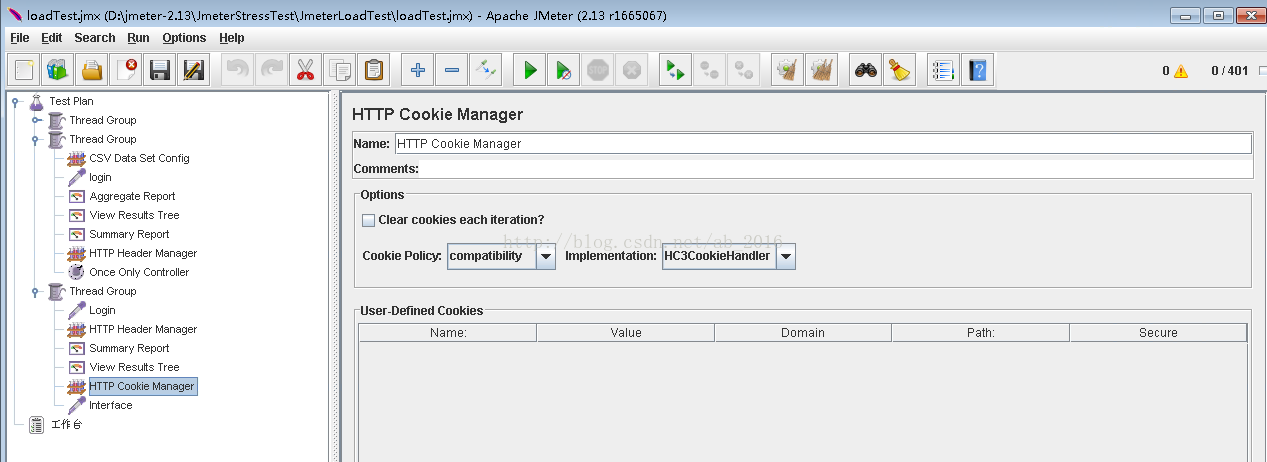Click the Paste clipboard icon
This screenshot has height=462, width=1267.
[373, 70]
